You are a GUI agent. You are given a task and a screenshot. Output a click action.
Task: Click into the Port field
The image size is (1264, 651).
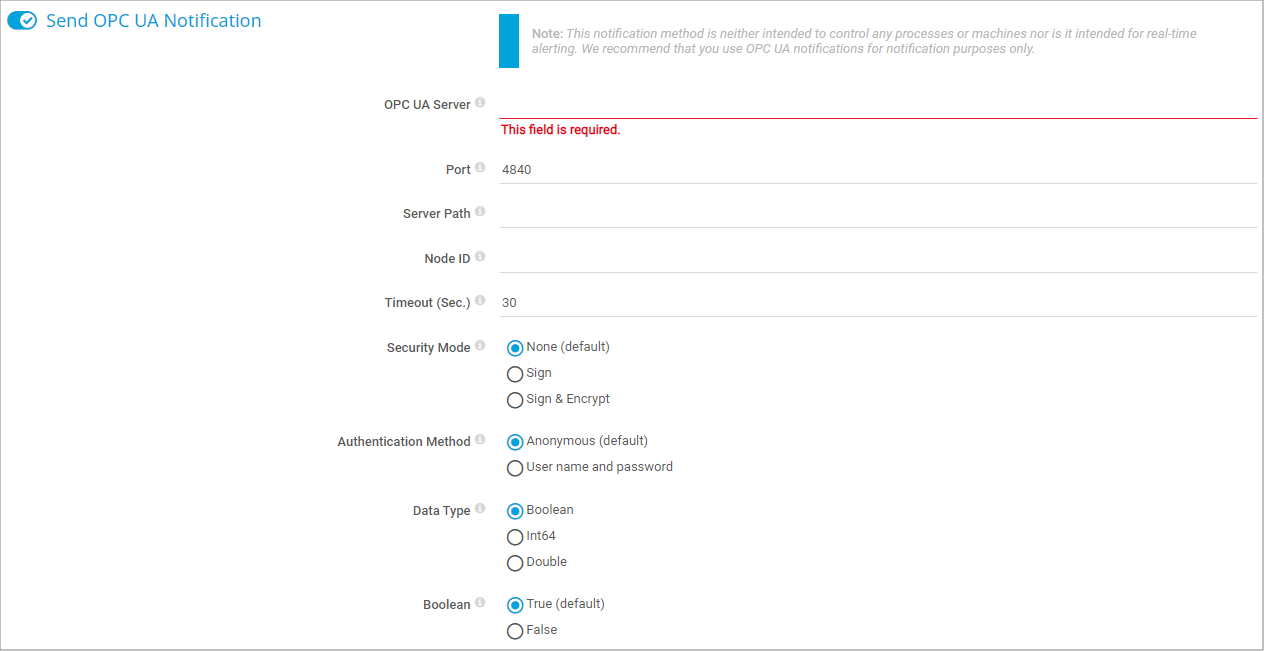pos(878,170)
